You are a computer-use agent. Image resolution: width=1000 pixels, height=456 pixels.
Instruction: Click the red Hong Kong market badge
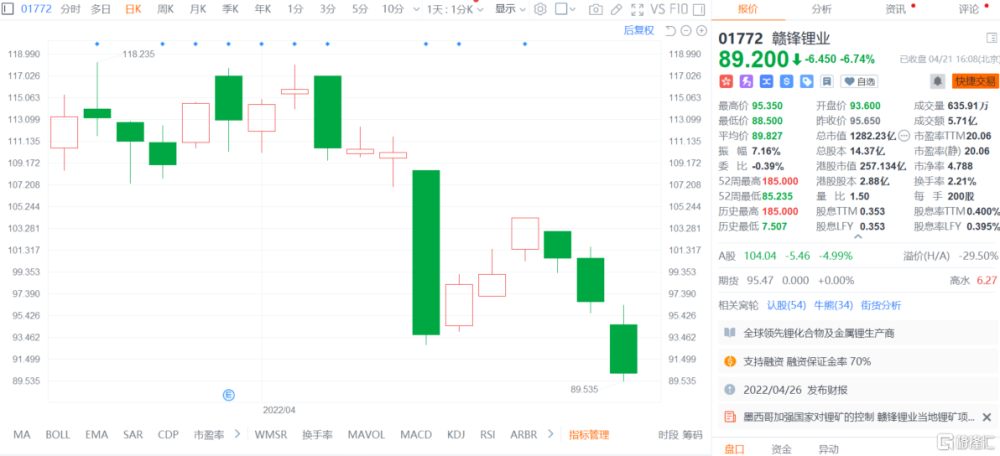pyautogui.click(x=727, y=81)
